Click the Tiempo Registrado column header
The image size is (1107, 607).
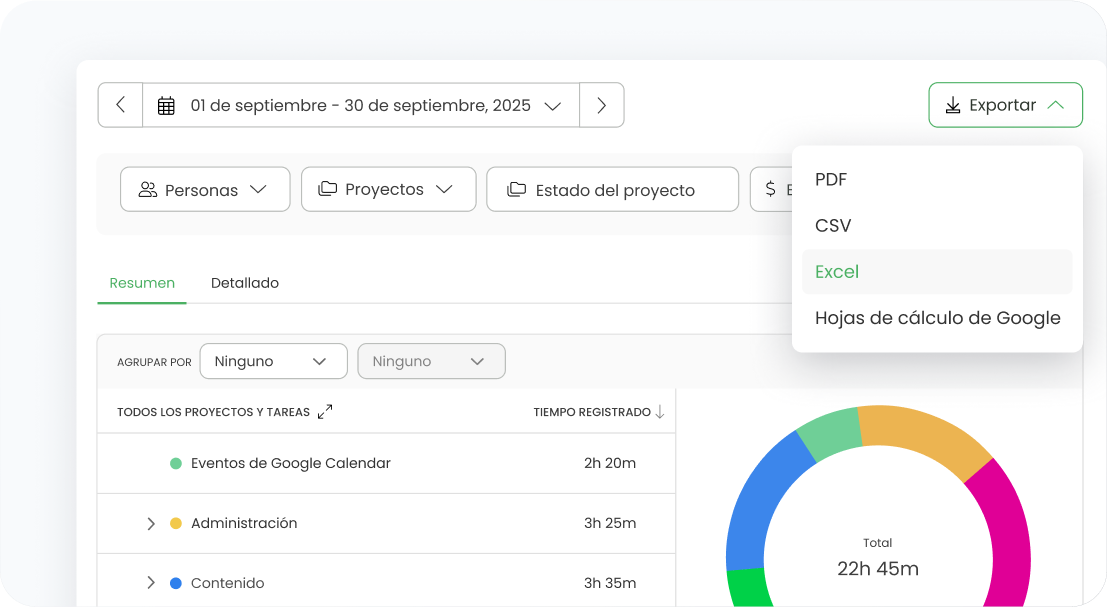[592, 412]
